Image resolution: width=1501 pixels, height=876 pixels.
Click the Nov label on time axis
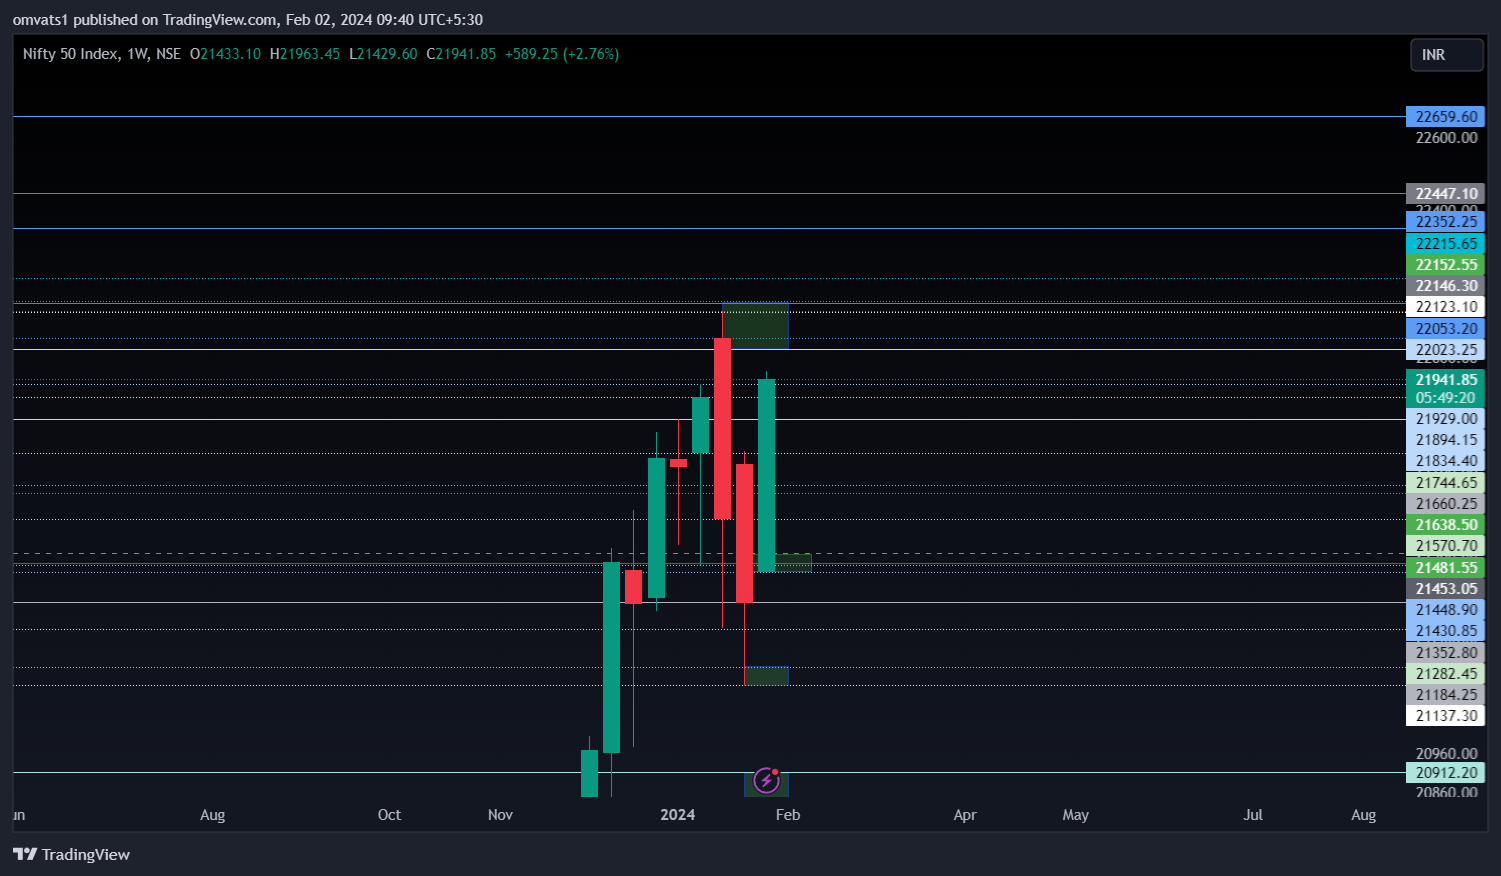(500, 815)
